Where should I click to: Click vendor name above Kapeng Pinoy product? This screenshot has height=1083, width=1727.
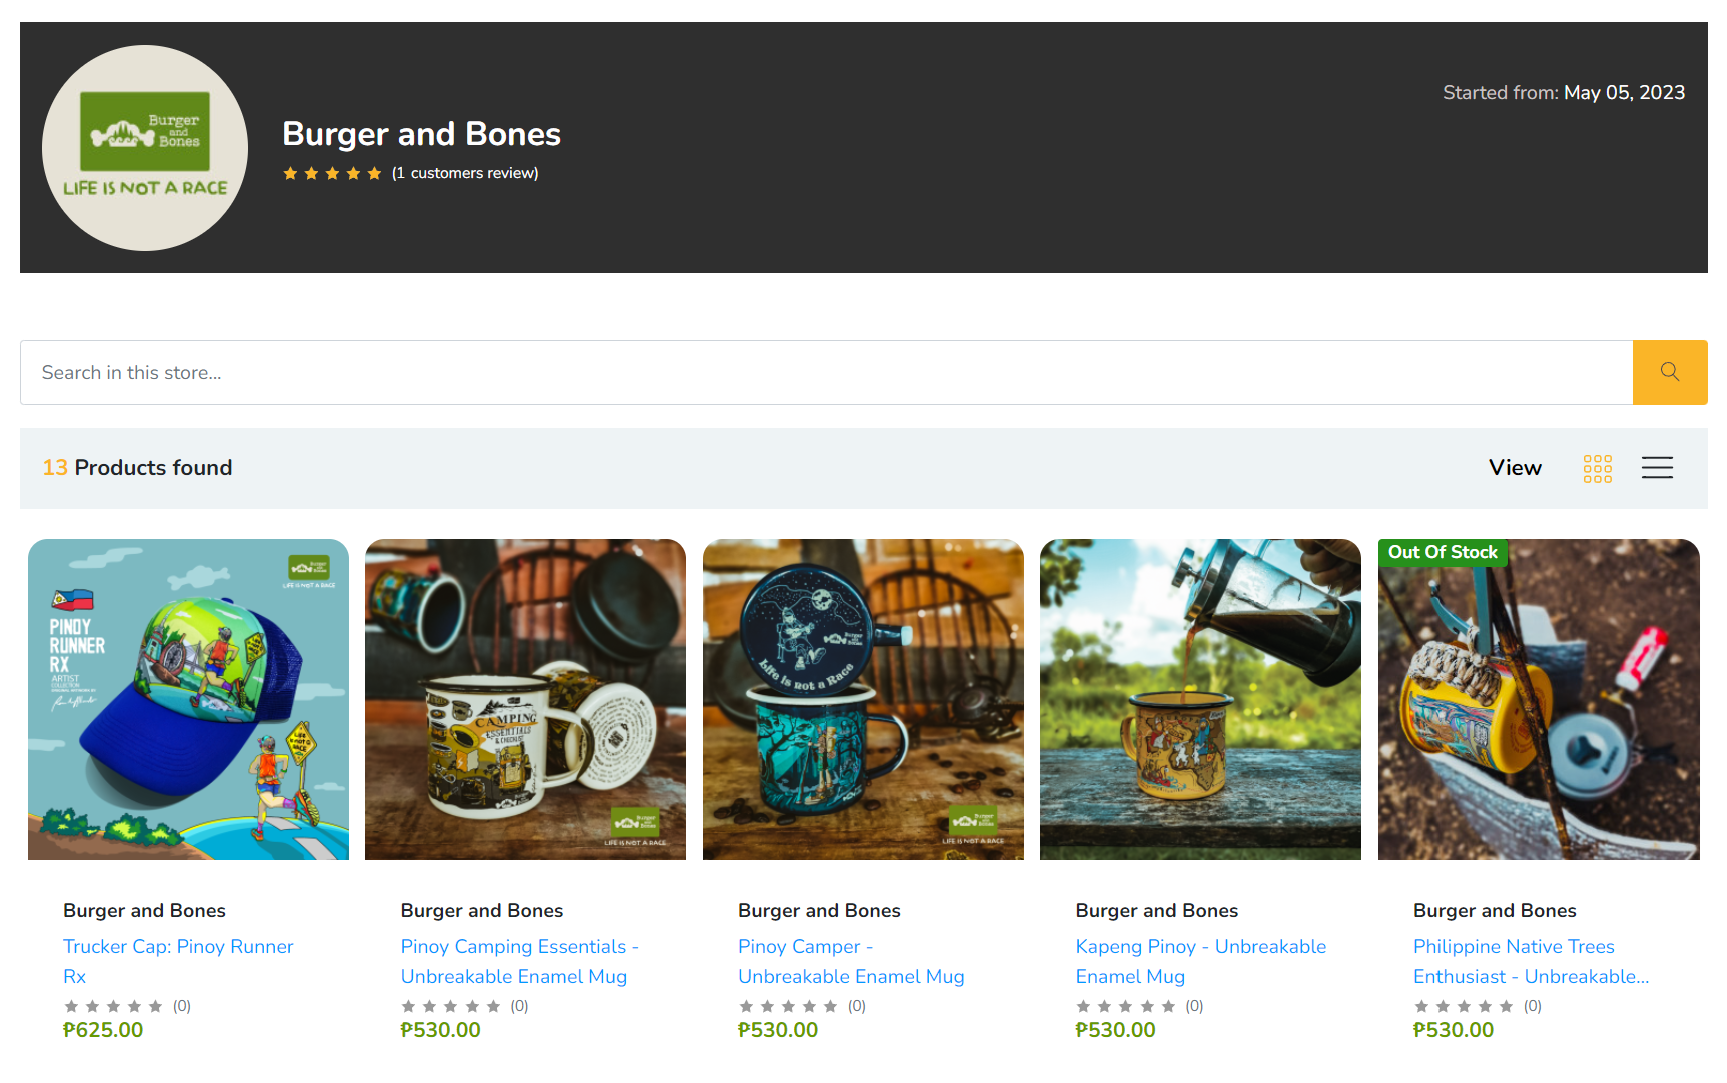coord(1157,910)
